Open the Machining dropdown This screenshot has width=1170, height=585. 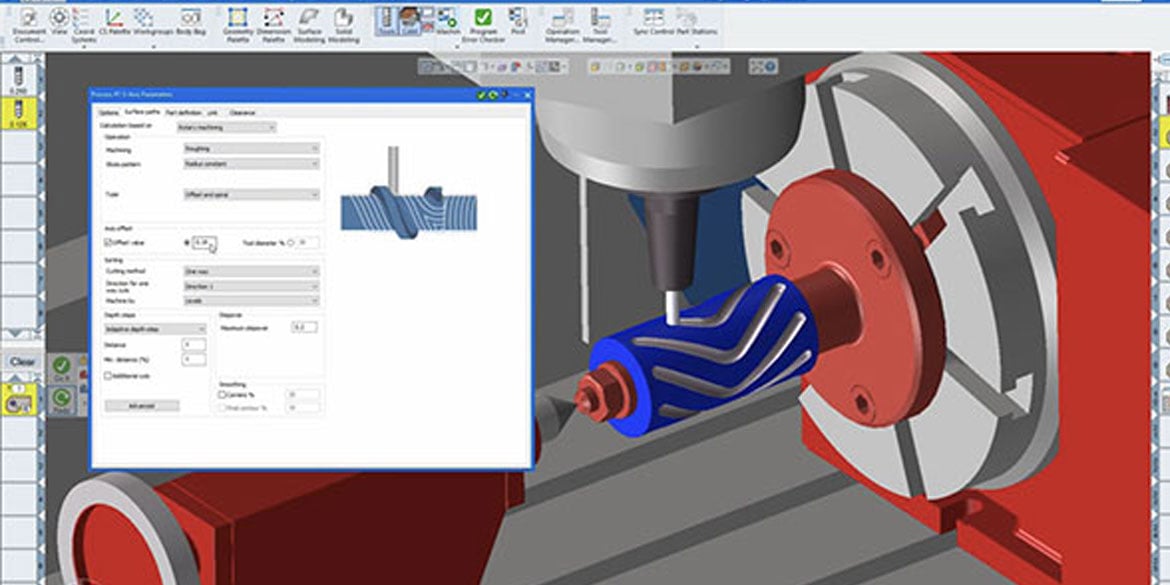[251, 149]
